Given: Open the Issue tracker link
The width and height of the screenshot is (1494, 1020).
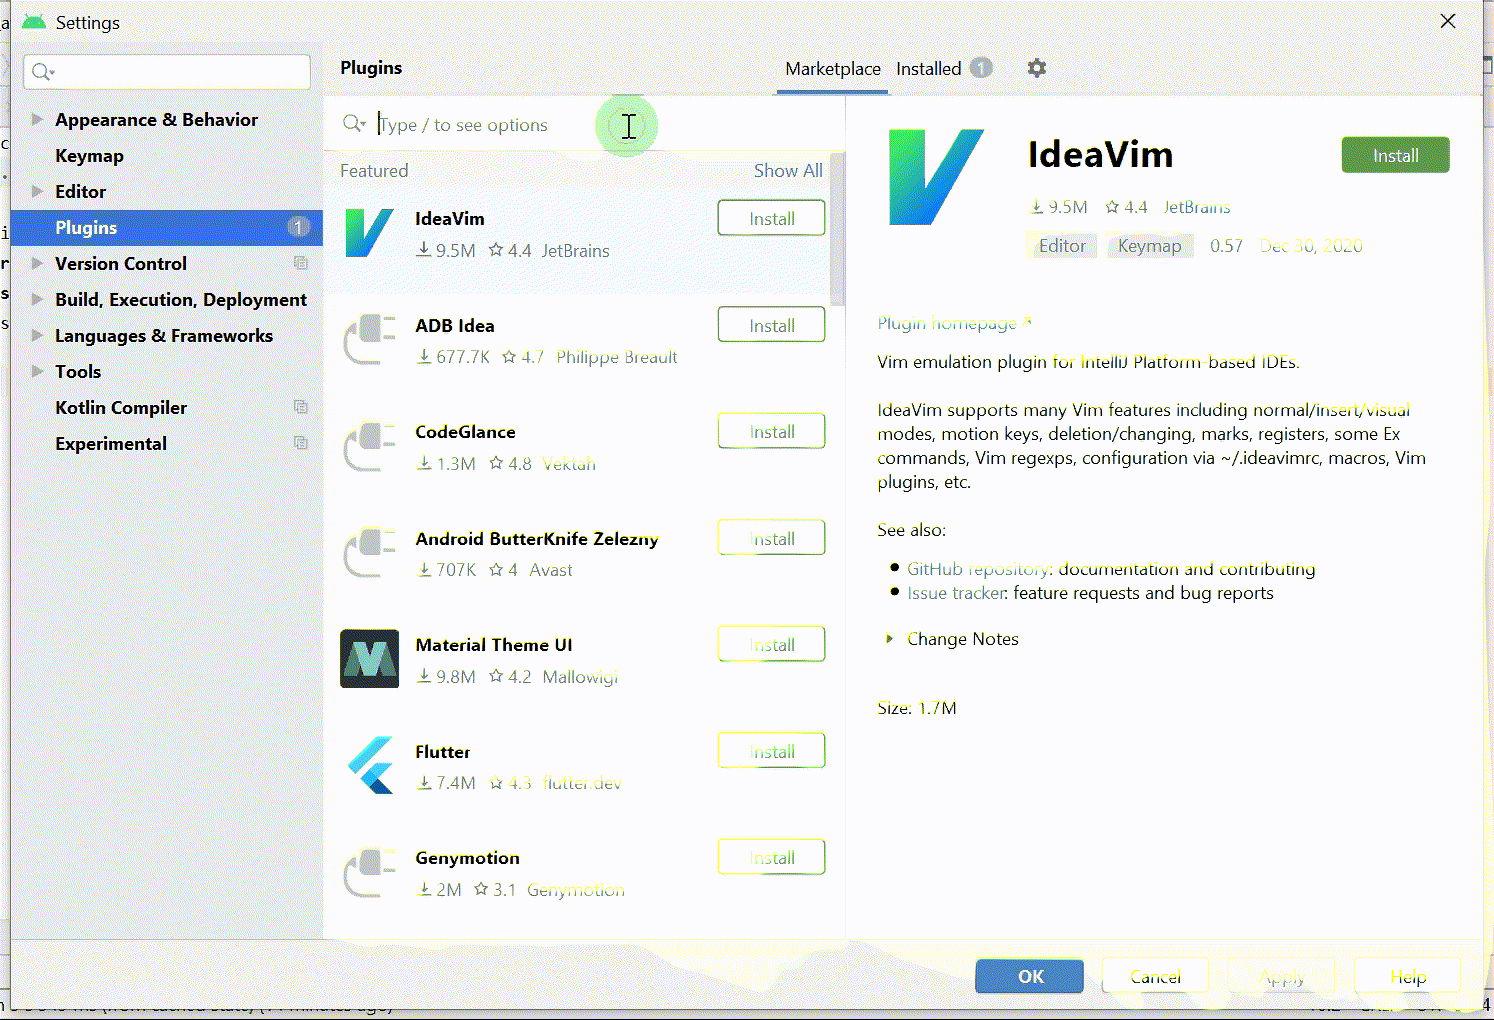Looking at the screenshot, I should tap(956, 592).
